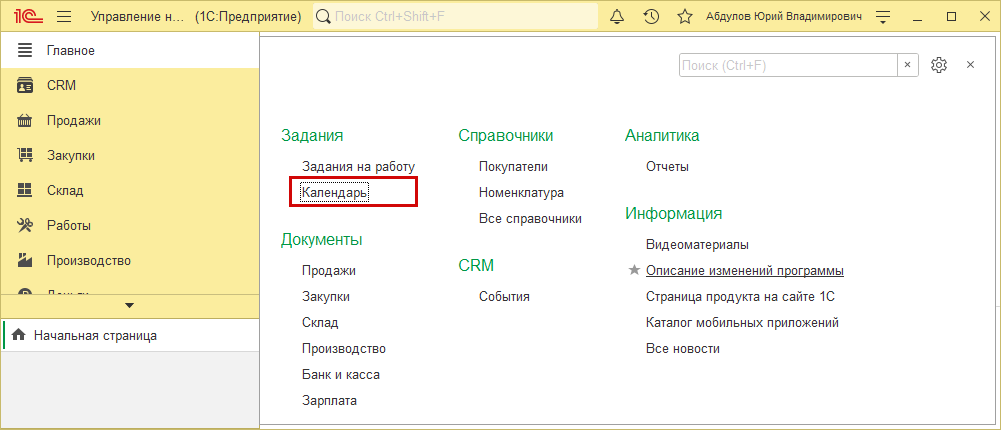
Task: Open События under CRM
Action: (x=504, y=296)
